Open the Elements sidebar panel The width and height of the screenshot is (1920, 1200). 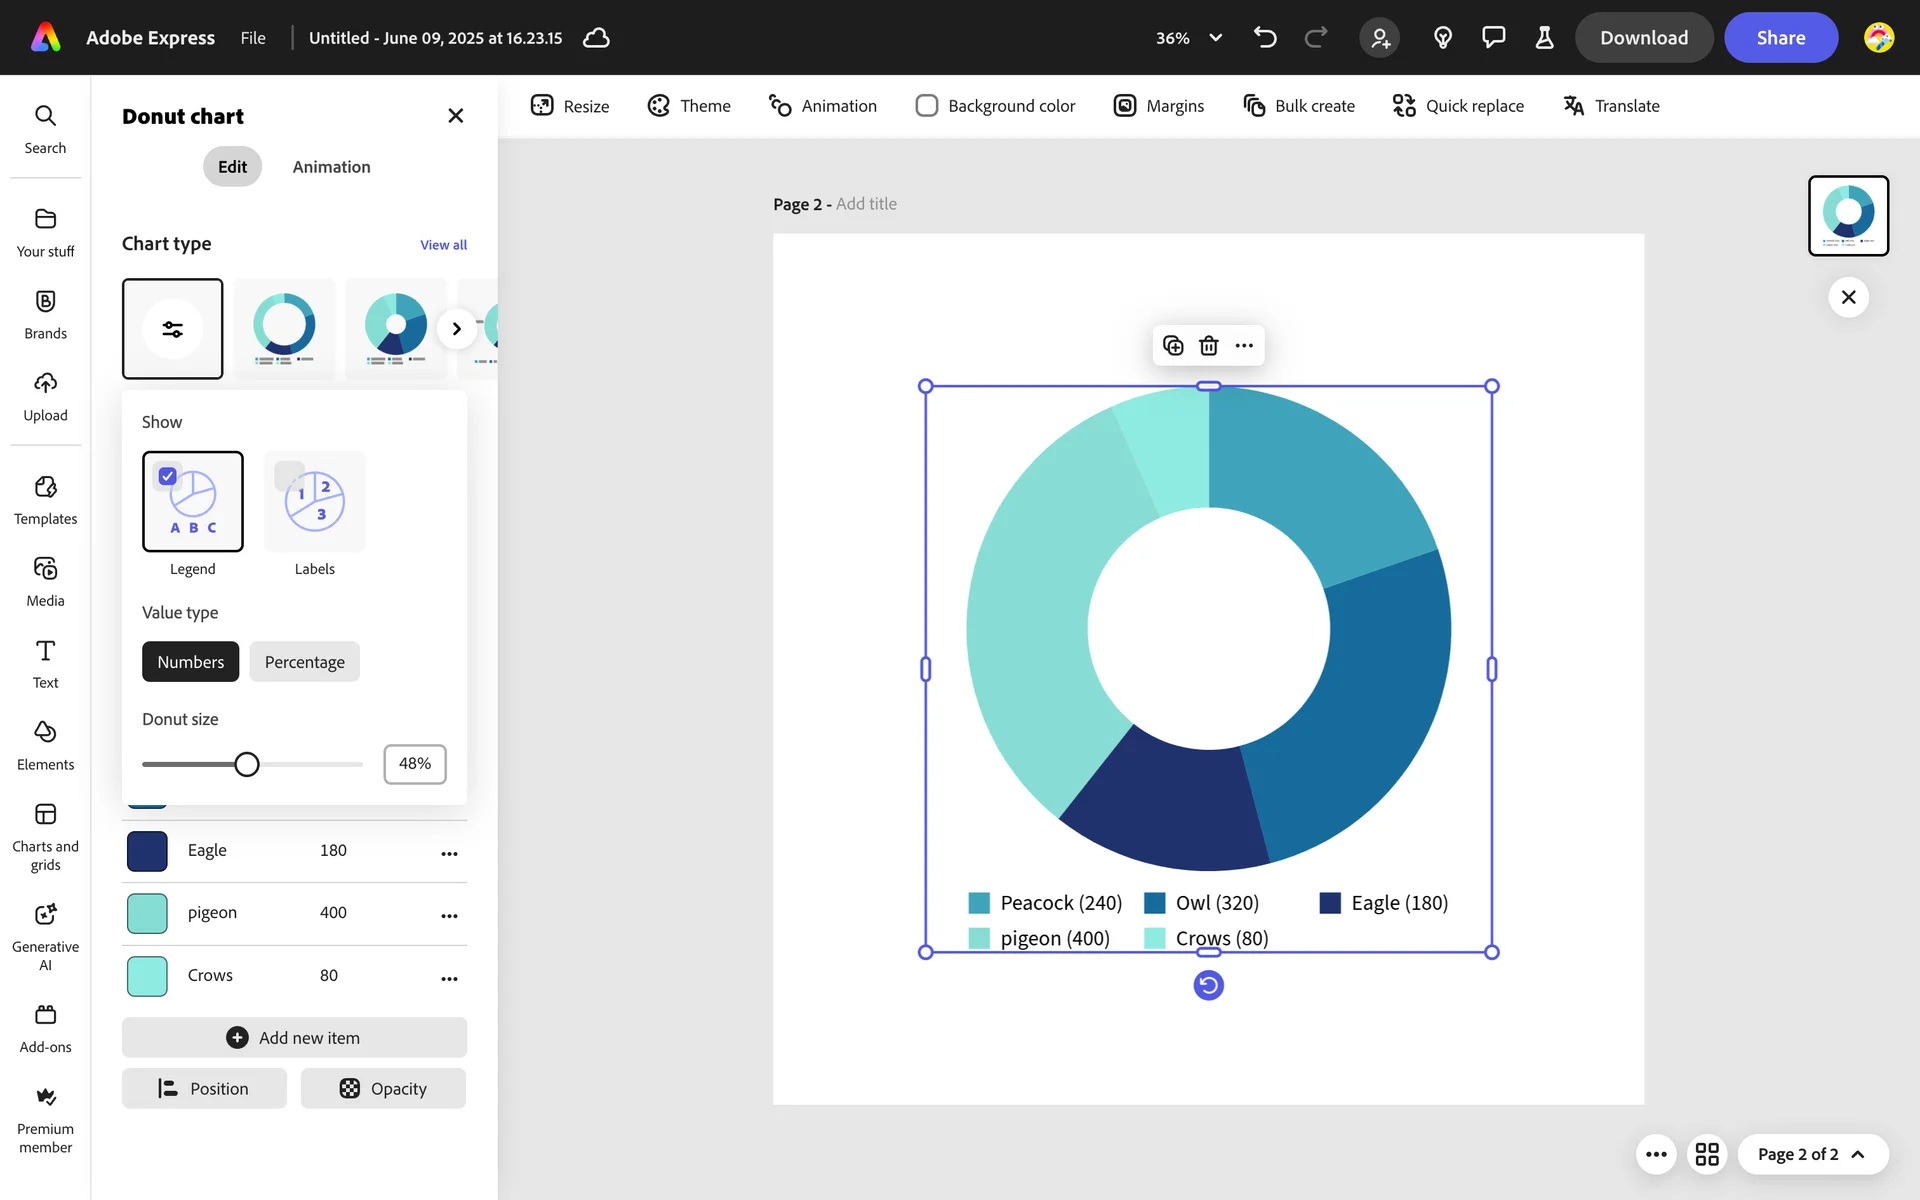click(45, 745)
